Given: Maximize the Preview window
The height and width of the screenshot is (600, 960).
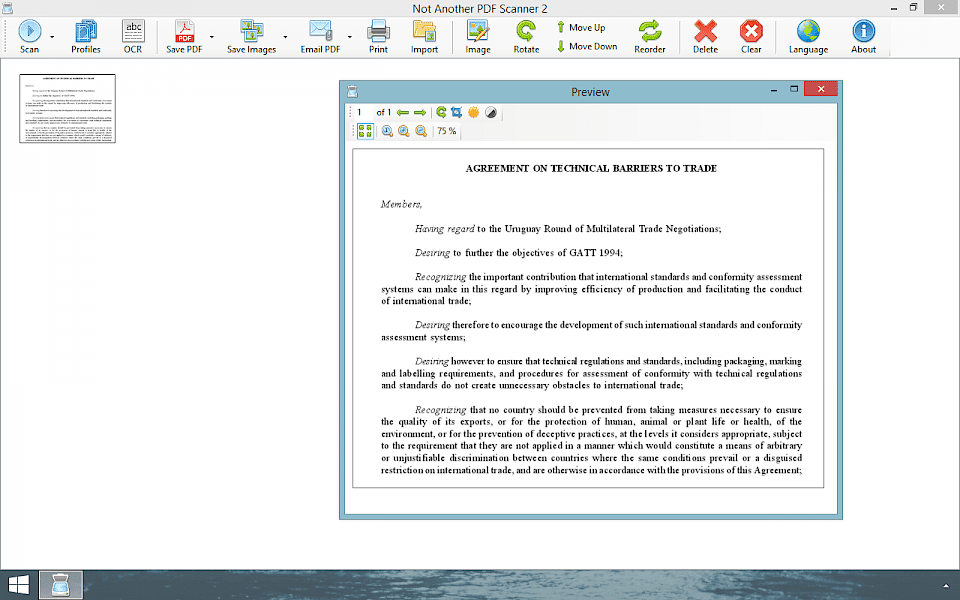Looking at the screenshot, I should (x=794, y=89).
